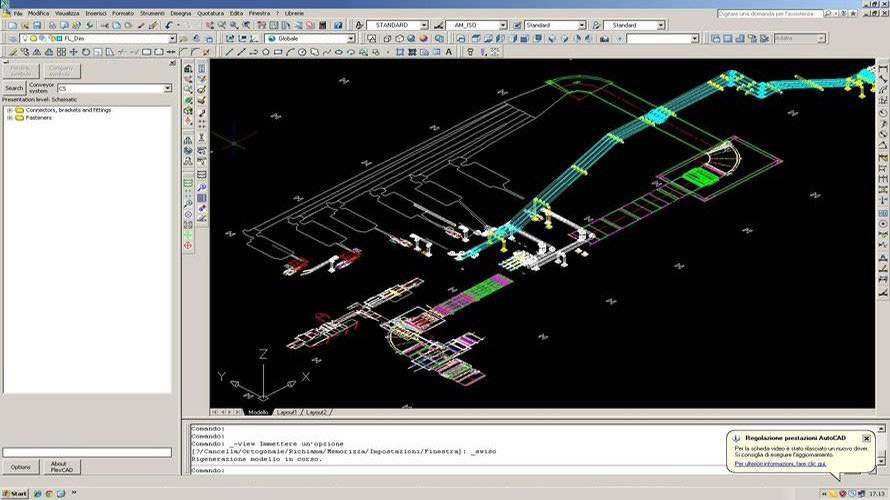Select the Fasteners tree row

coord(39,118)
